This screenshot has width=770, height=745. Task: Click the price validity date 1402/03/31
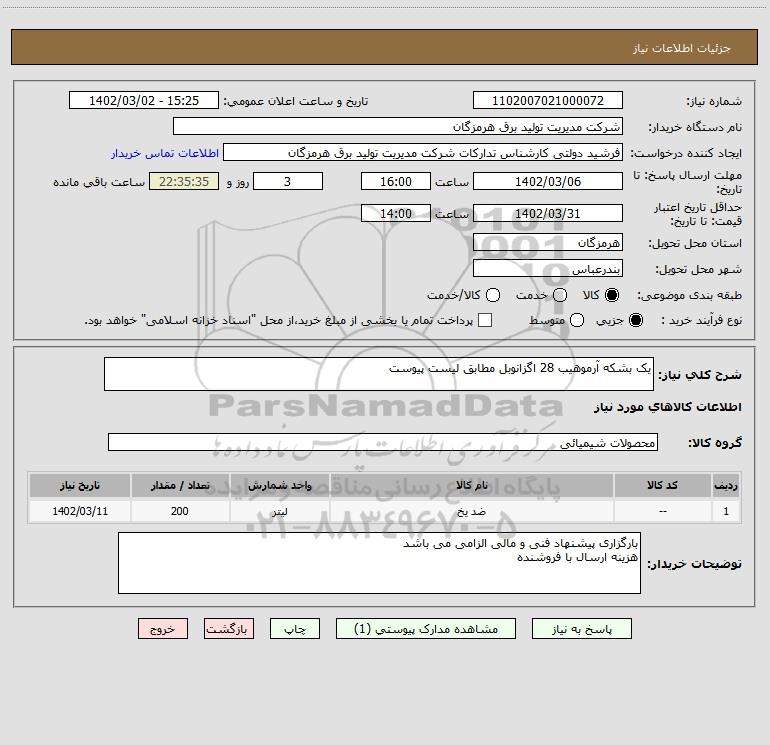tap(548, 213)
